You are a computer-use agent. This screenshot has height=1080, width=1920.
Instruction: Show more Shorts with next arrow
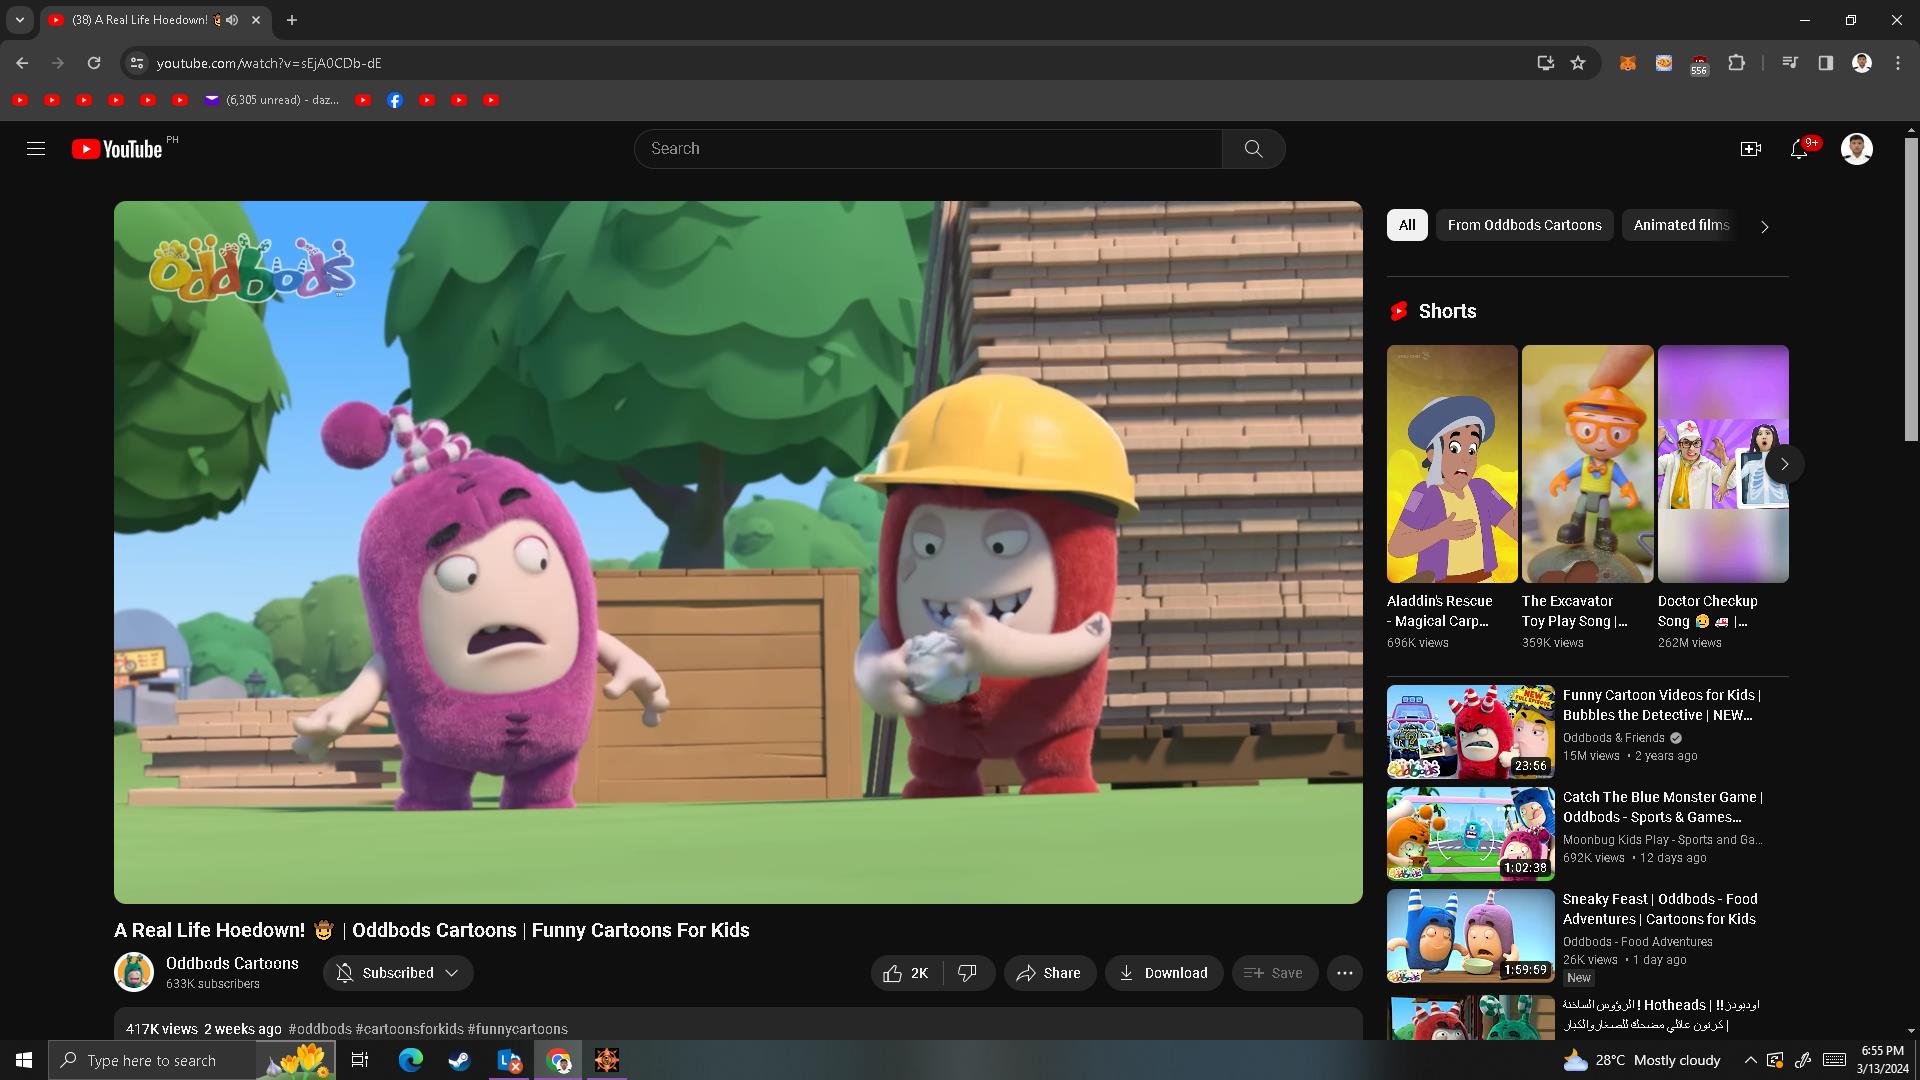pyautogui.click(x=1784, y=464)
